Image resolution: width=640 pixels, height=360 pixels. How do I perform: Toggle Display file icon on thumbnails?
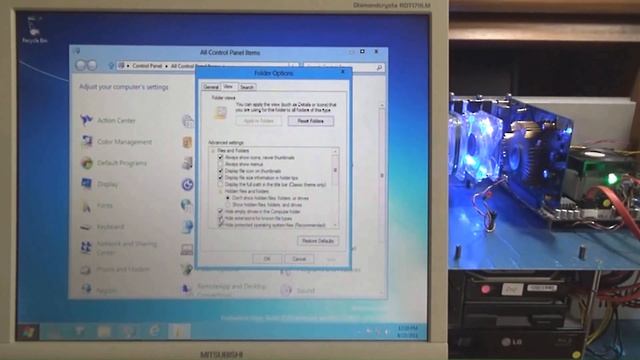[x=220, y=171]
